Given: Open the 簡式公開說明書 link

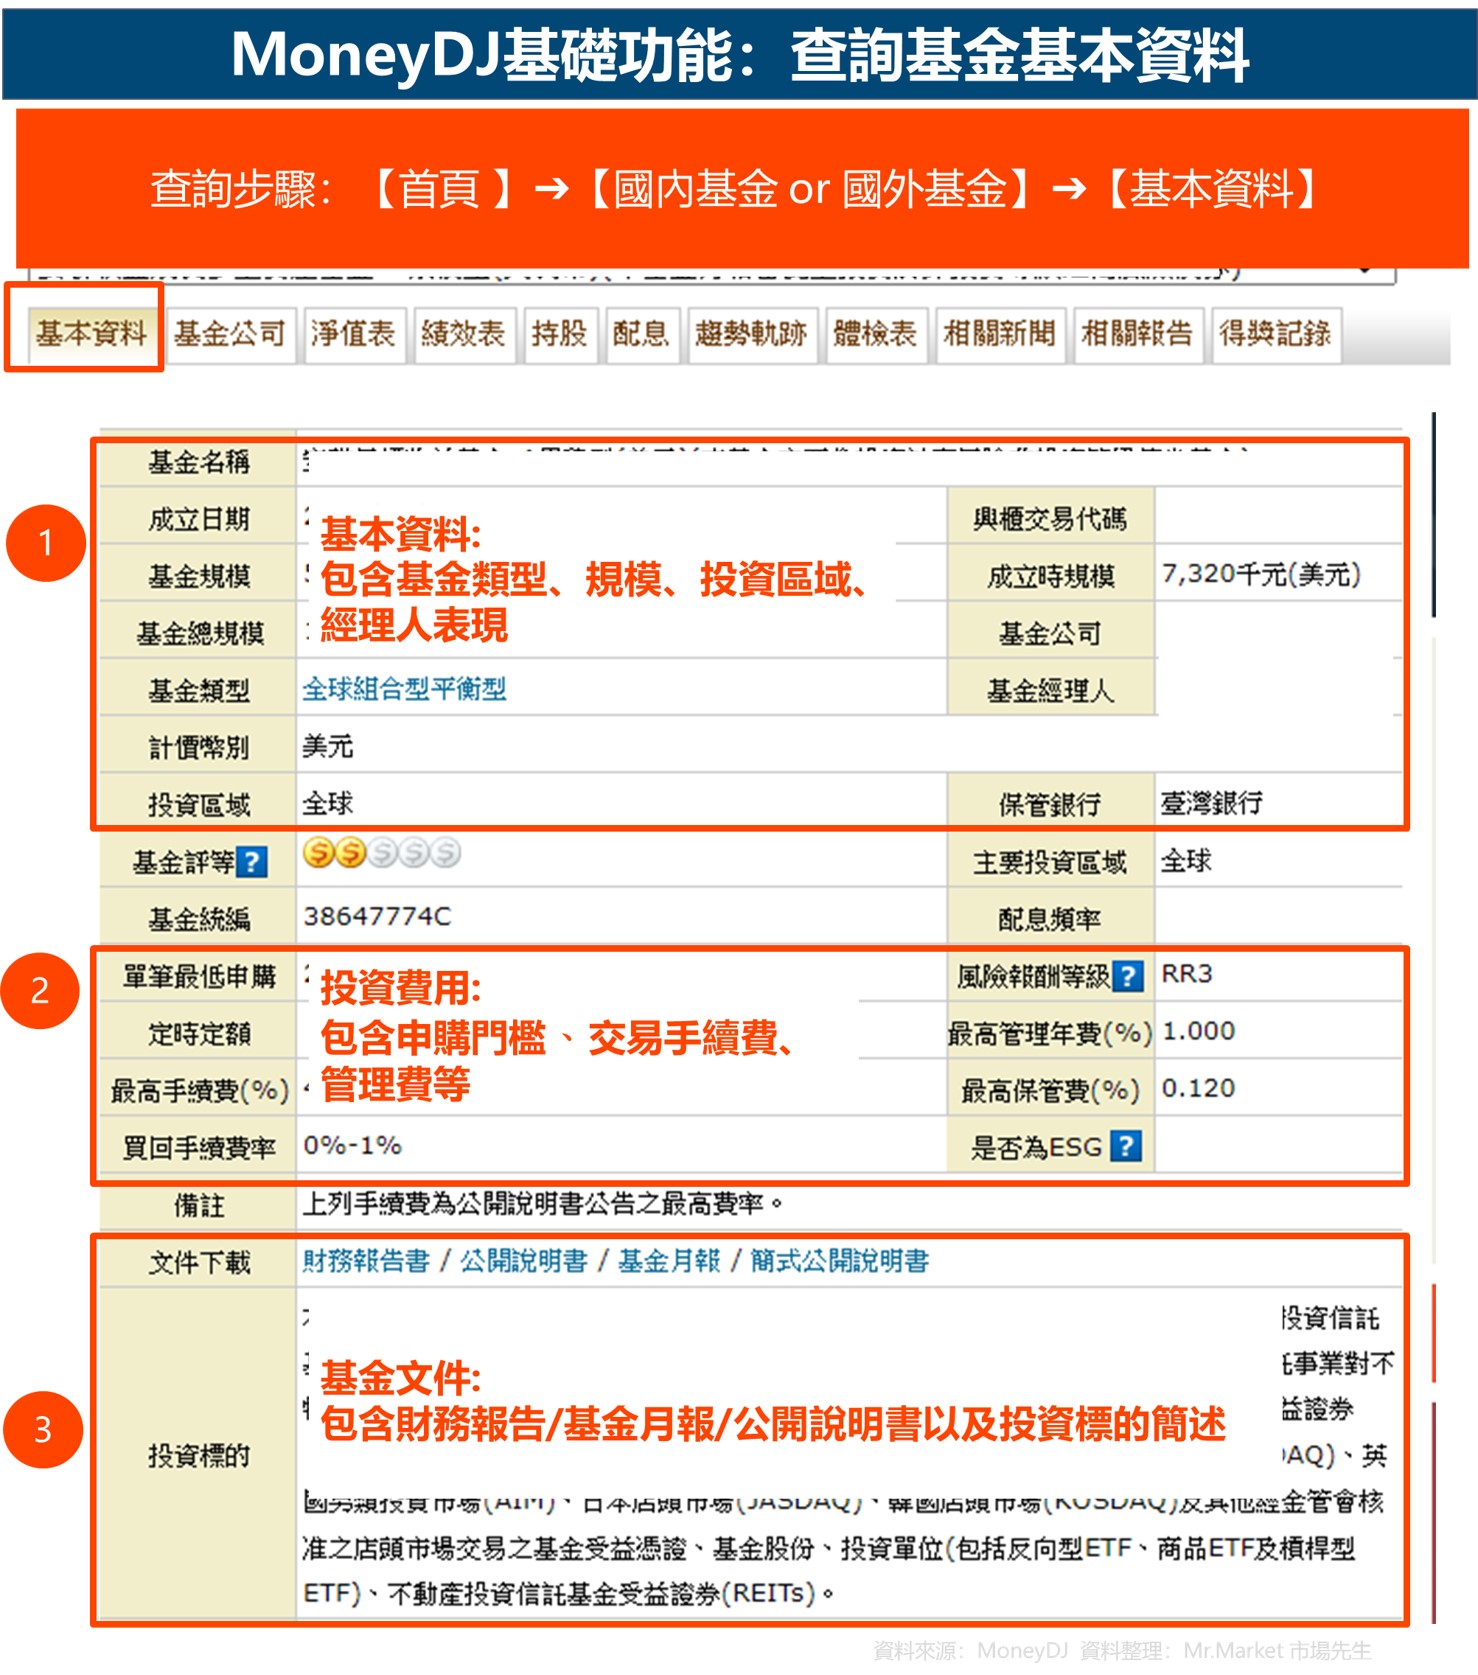Looking at the screenshot, I should pyautogui.click(x=839, y=1261).
